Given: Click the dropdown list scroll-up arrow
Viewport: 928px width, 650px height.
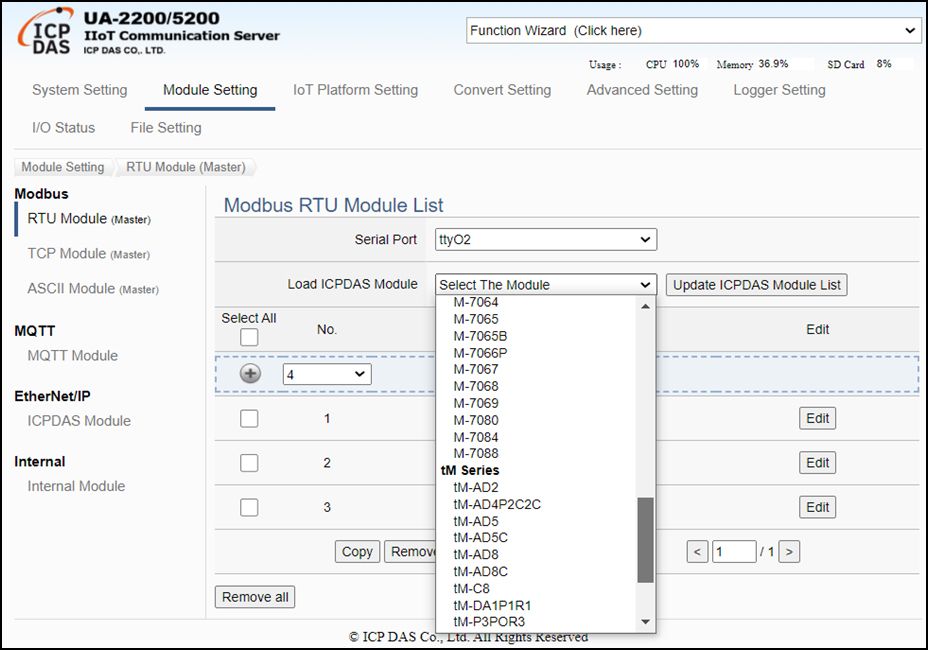Looking at the screenshot, I should (x=645, y=306).
